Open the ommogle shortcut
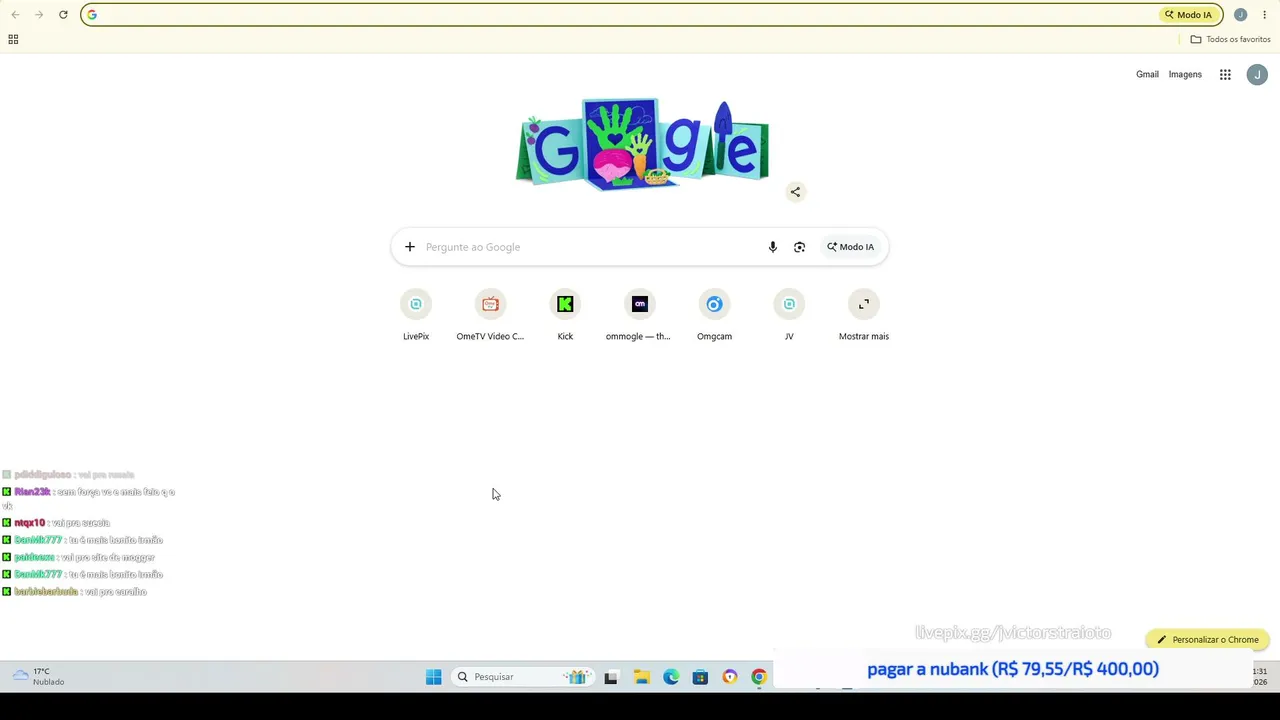This screenshot has width=1280, height=720. (639, 315)
